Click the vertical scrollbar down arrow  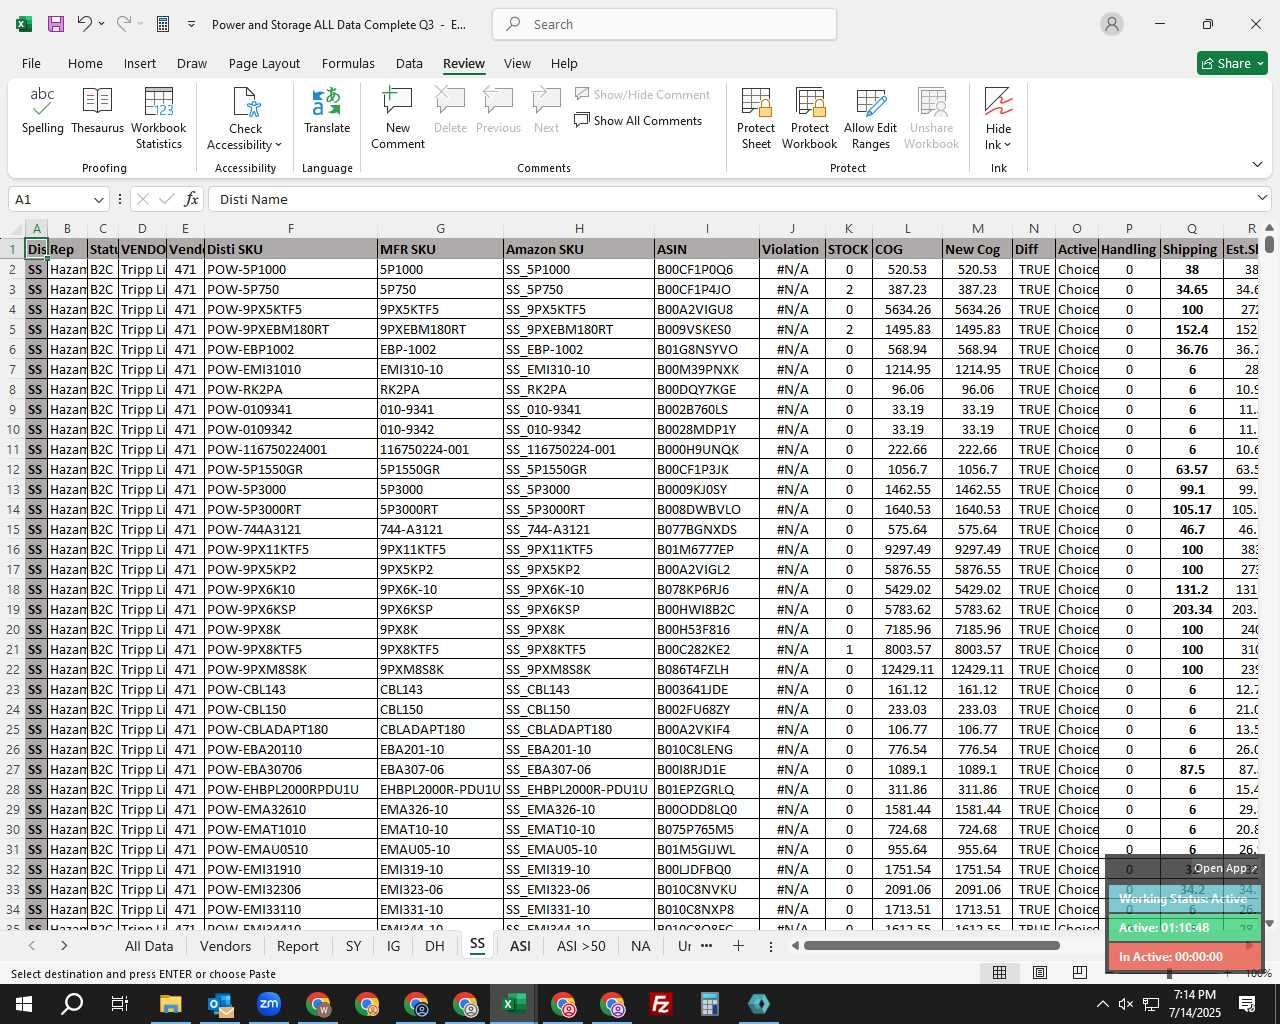[1270, 924]
